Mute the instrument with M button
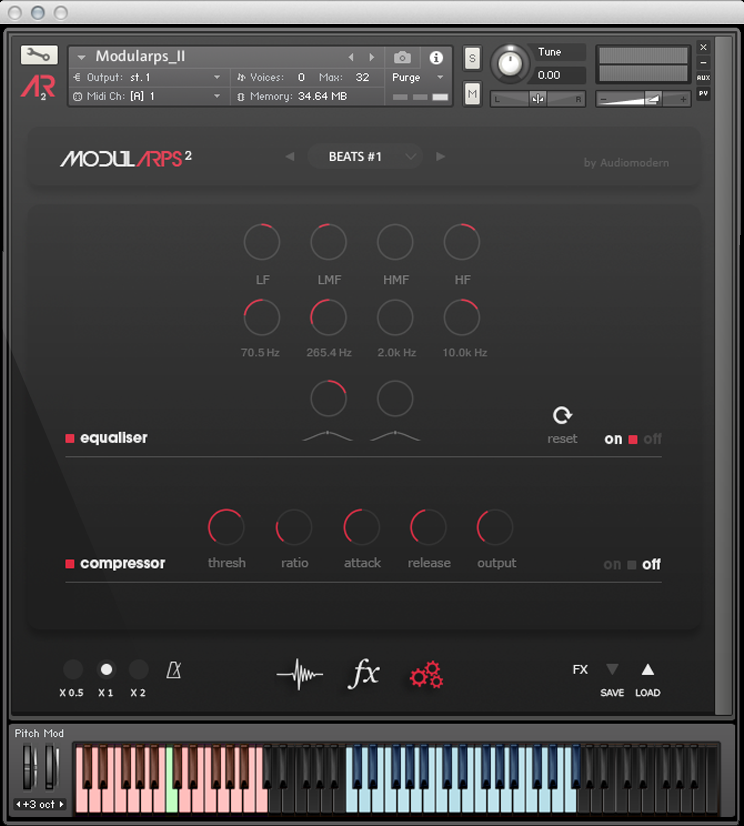Image resolution: width=744 pixels, height=826 pixels. point(472,94)
